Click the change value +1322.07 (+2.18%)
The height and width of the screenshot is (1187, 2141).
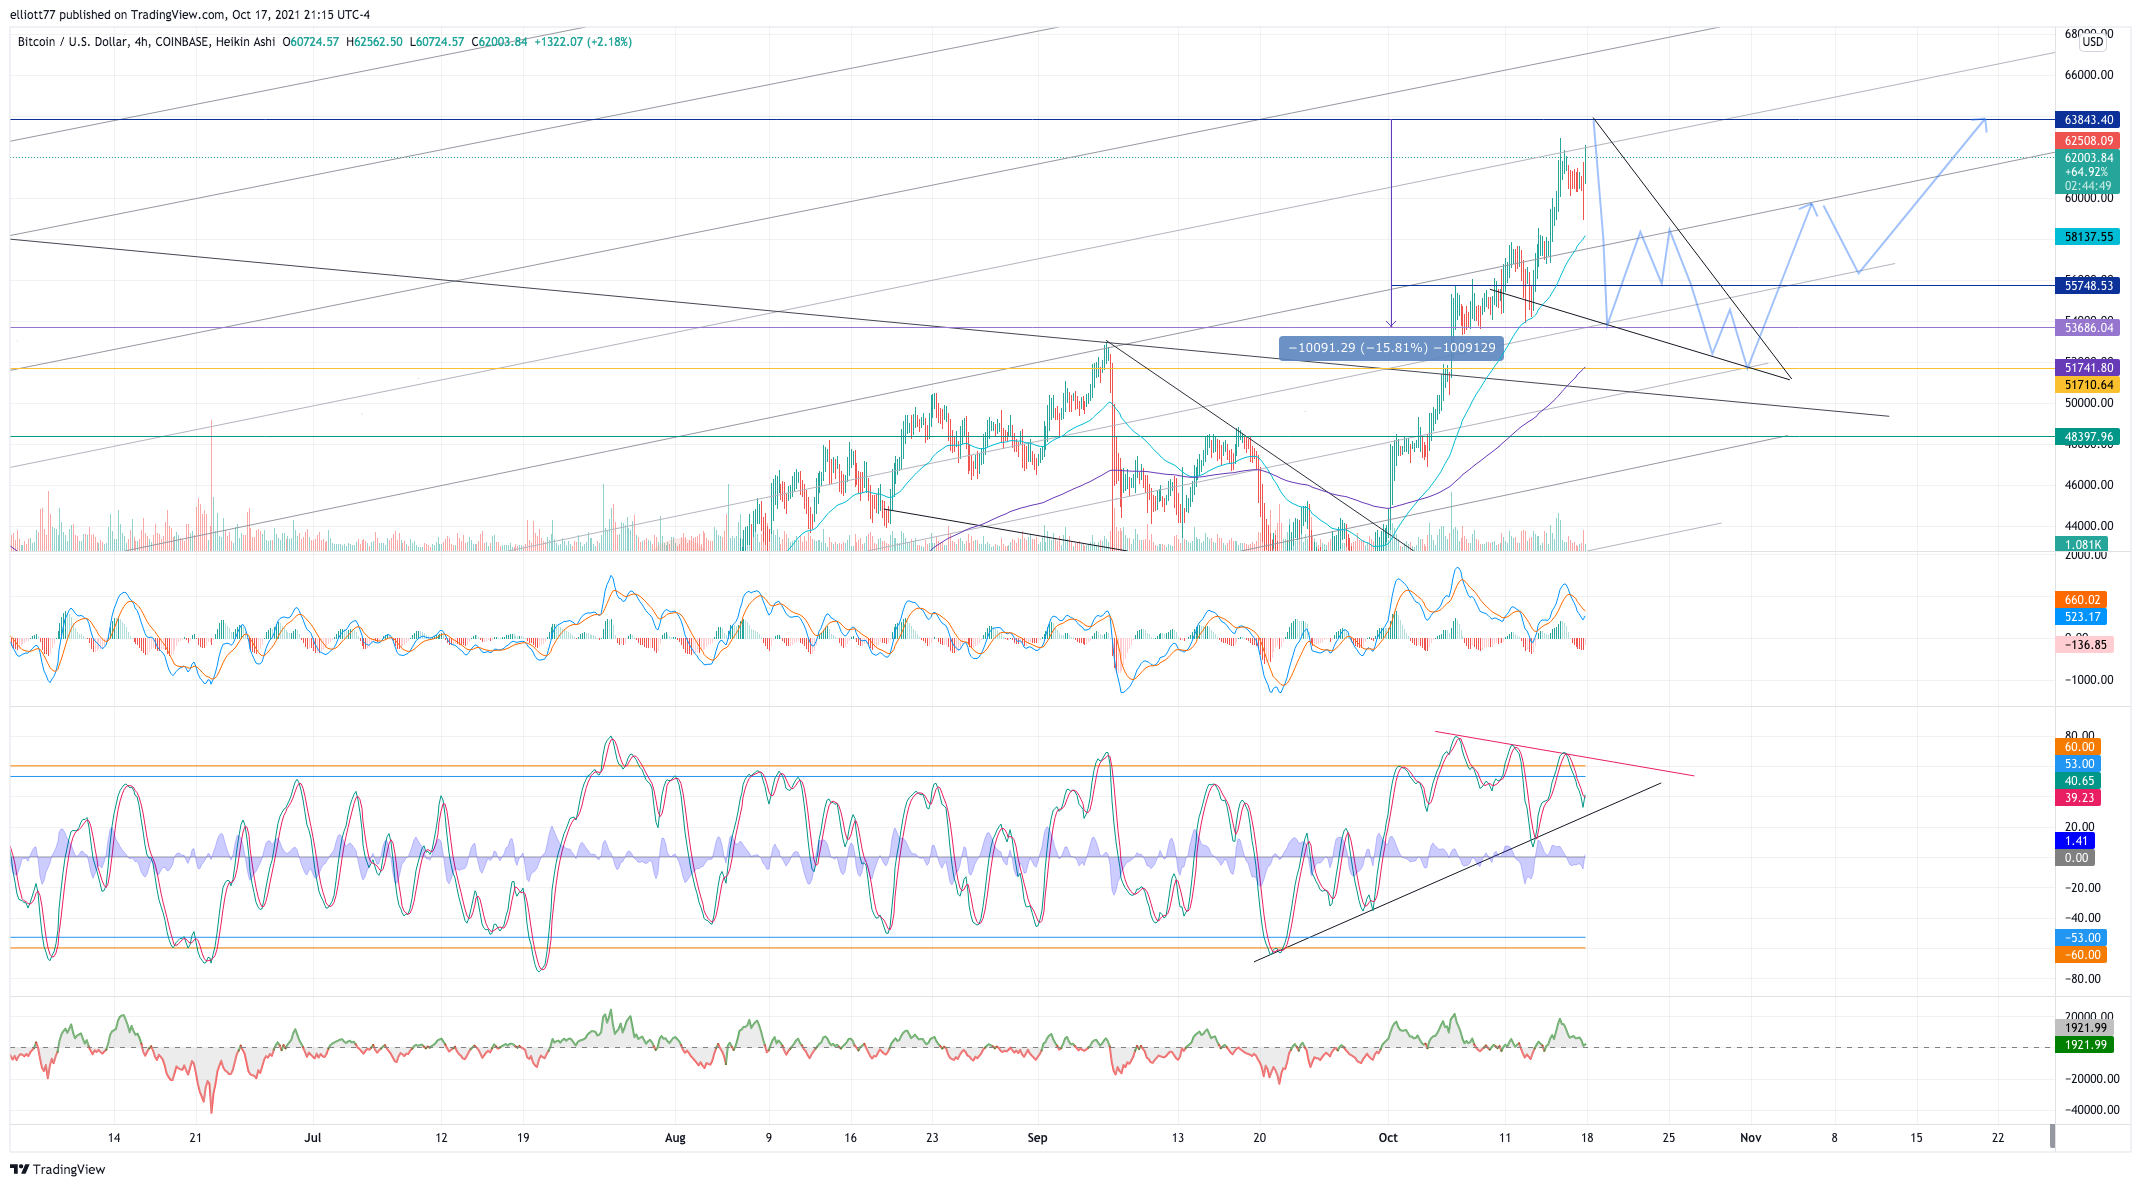tap(583, 42)
